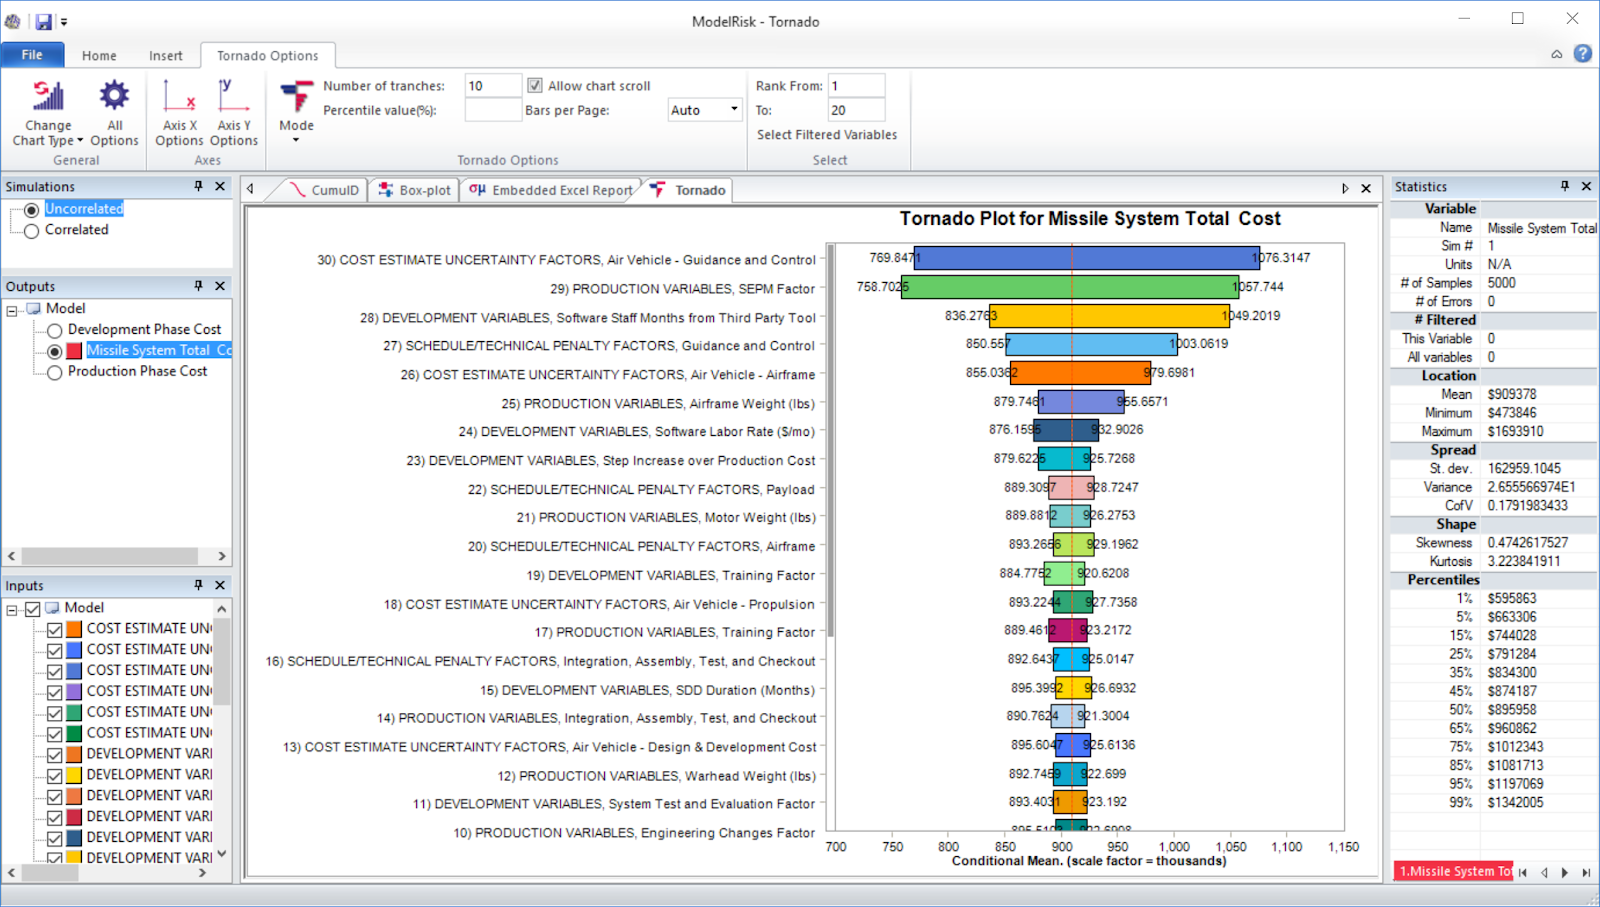Screen dimensions: 1600x907
Task: Click Select Filtered Variables
Action: (826, 134)
